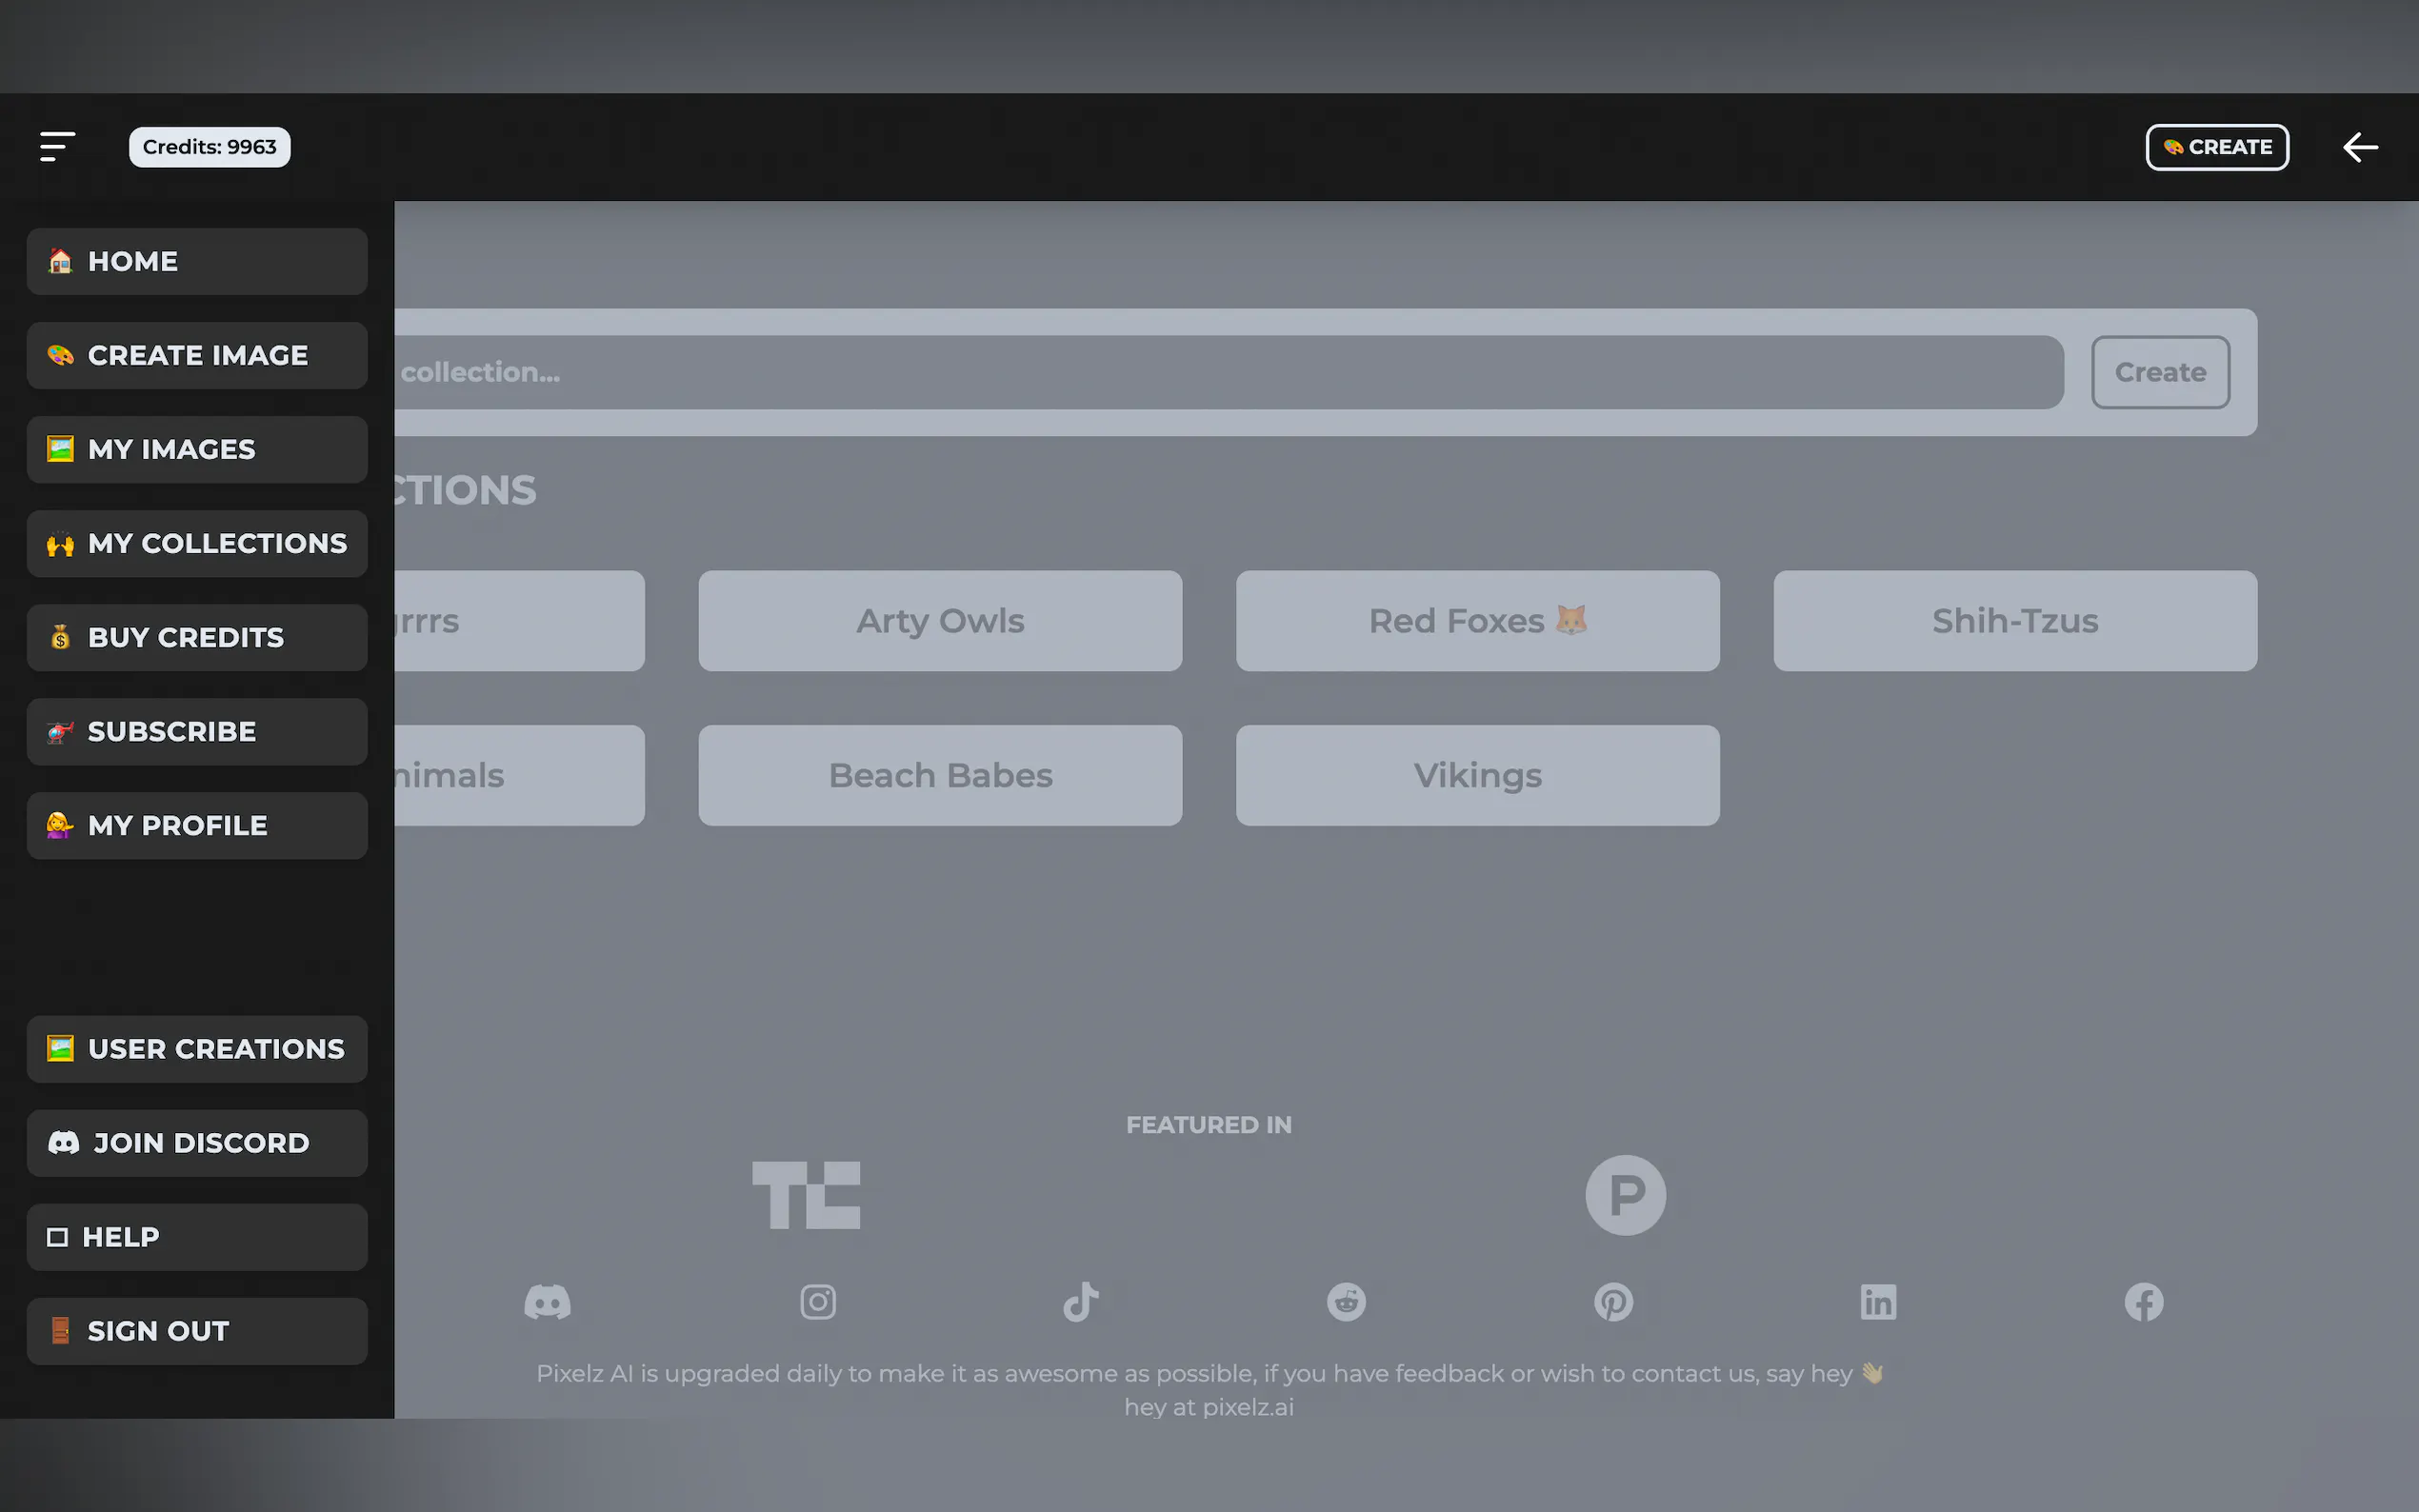Open the Reddit footer icon

point(1346,1302)
